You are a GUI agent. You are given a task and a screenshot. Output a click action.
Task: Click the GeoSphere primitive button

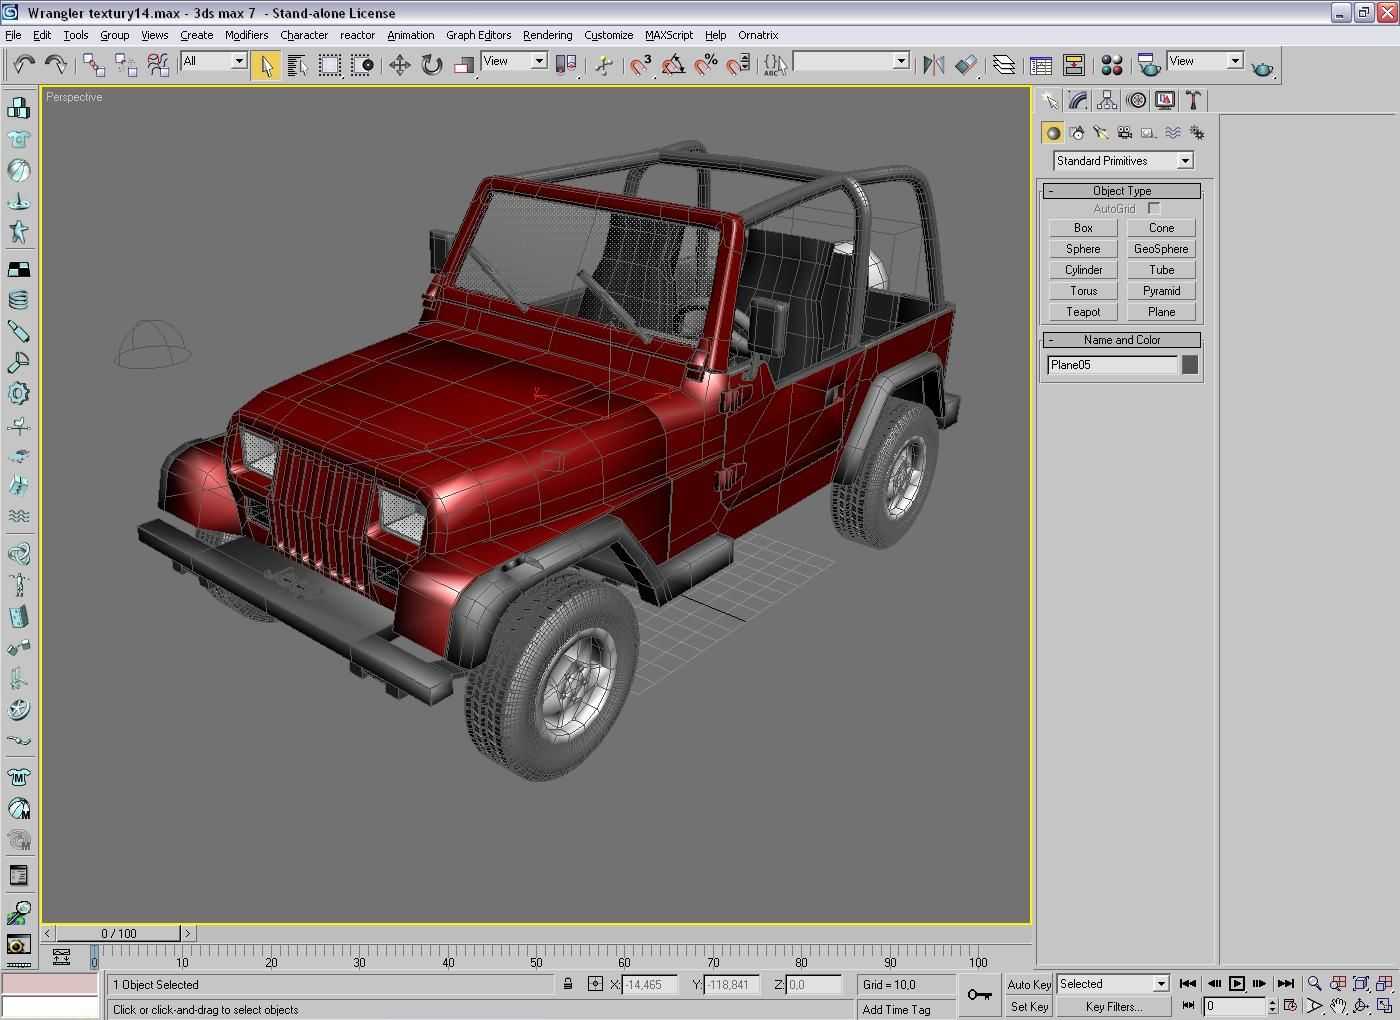pos(1161,249)
